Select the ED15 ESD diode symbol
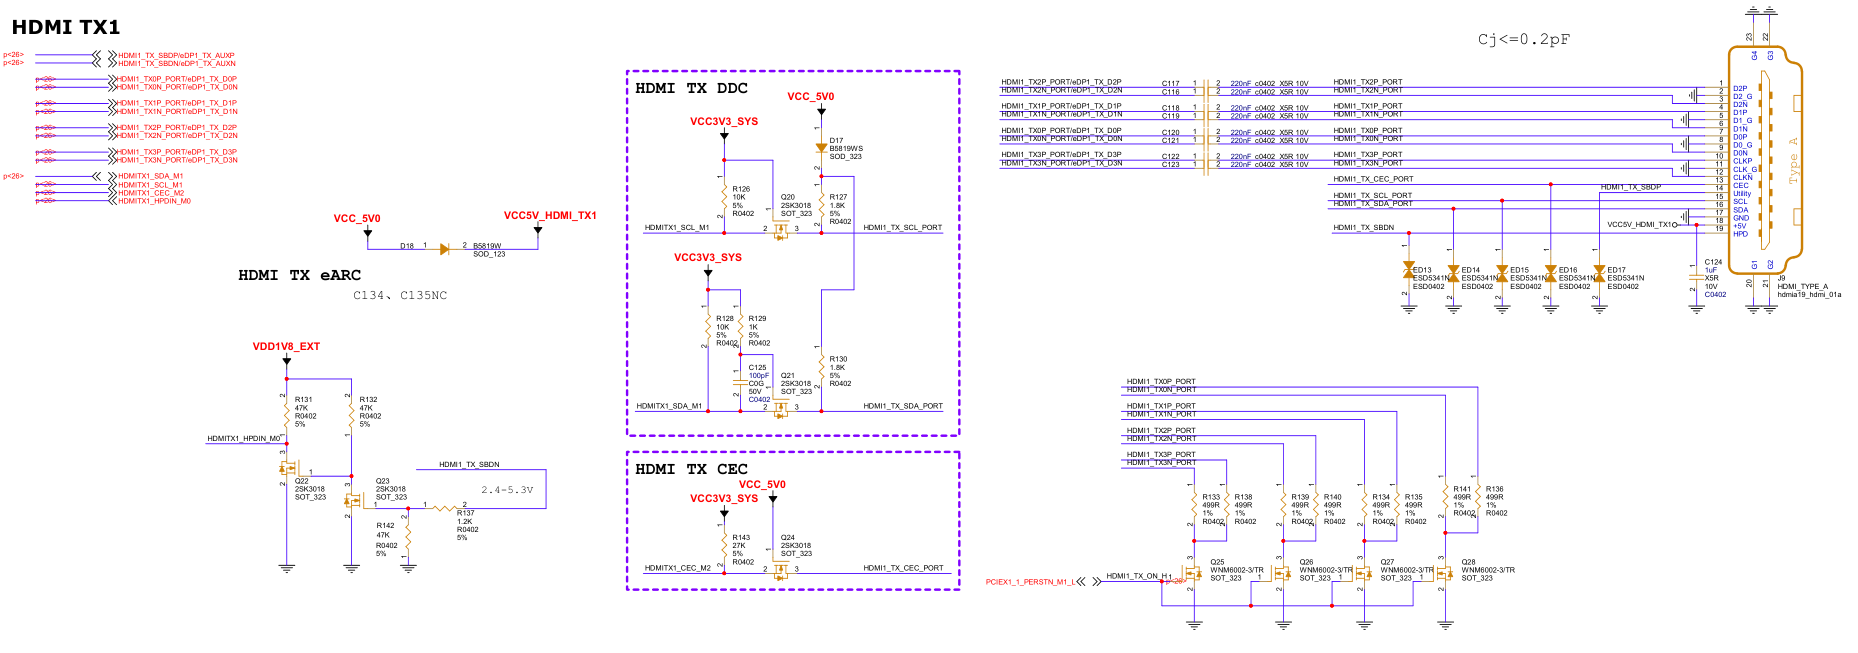The width and height of the screenshot is (1858, 653). point(1501,271)
